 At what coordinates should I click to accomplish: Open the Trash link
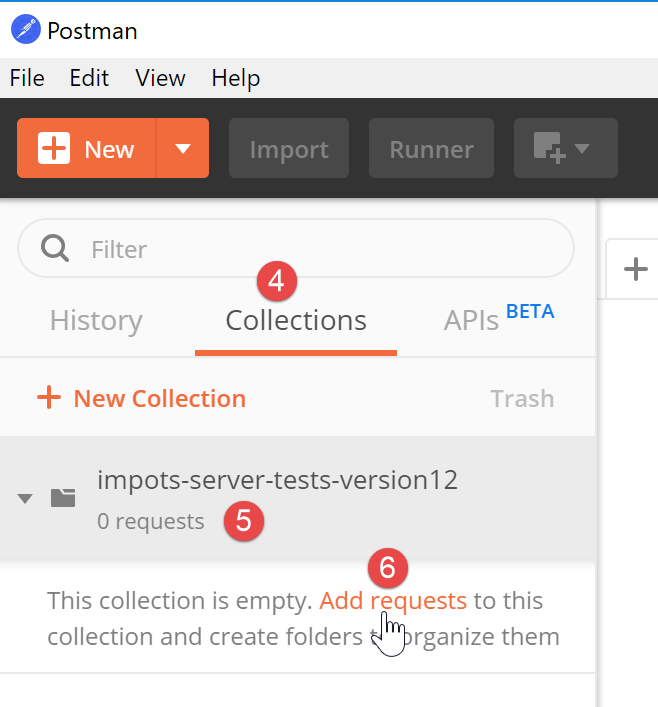coord(522,398)
